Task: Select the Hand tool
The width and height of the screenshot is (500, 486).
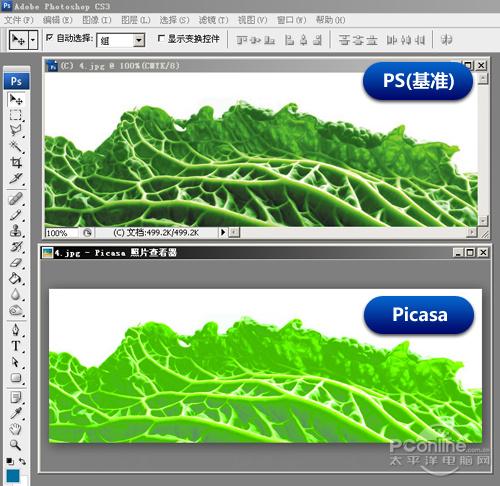Action: point(15,429)
